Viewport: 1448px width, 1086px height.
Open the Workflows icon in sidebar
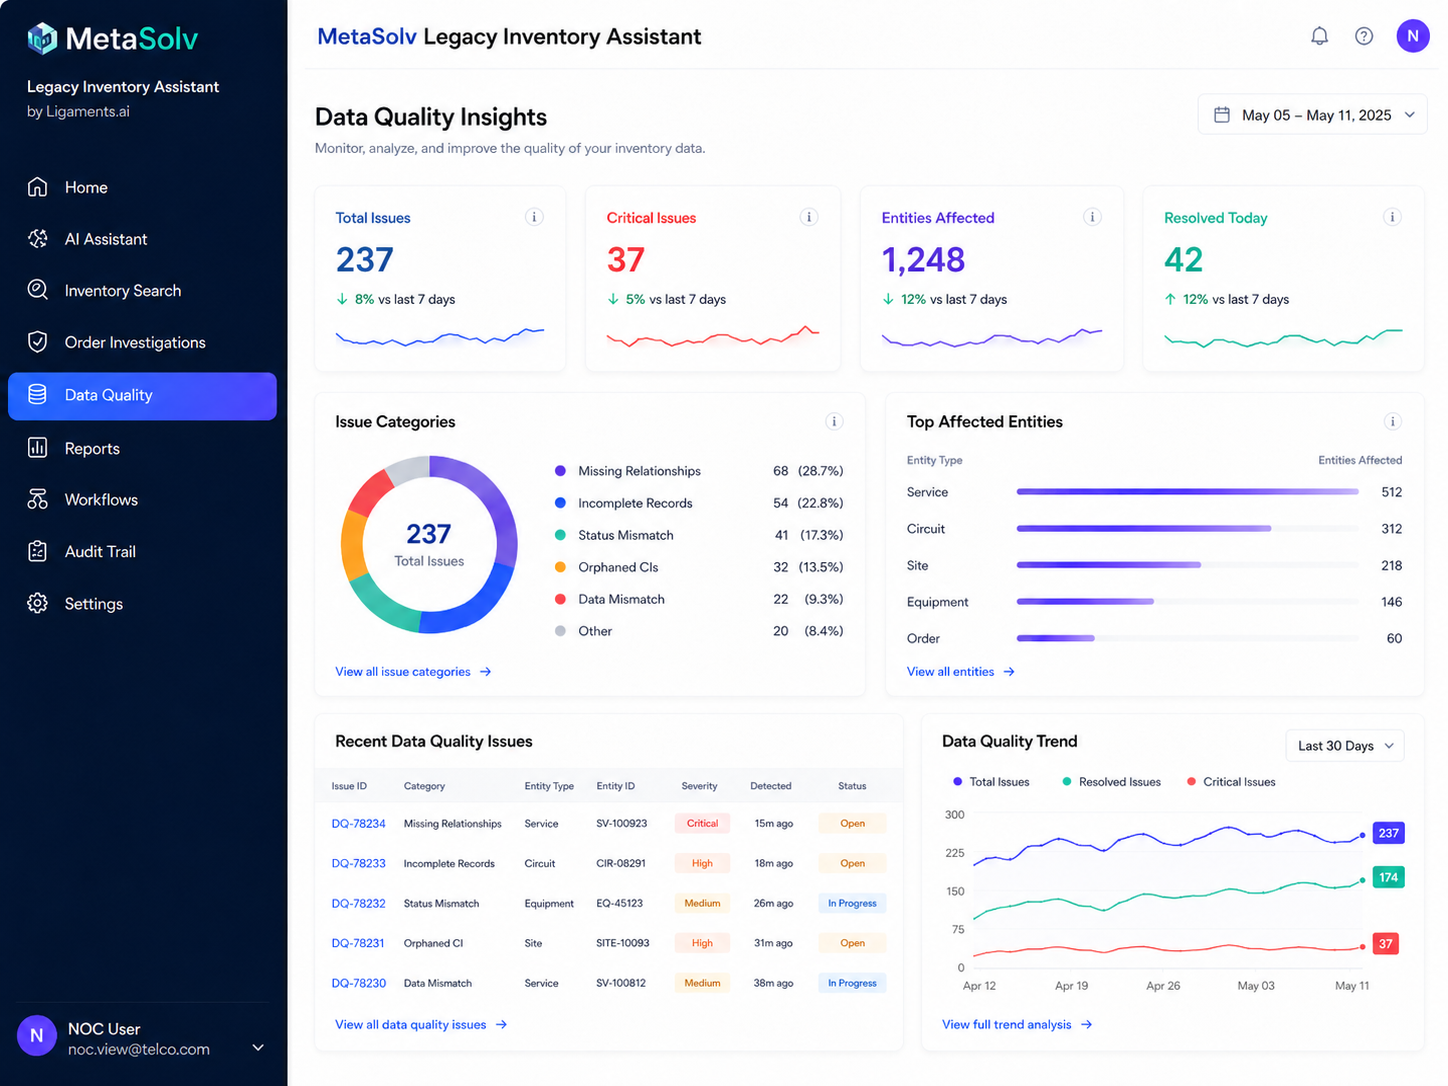click(38, 499)
